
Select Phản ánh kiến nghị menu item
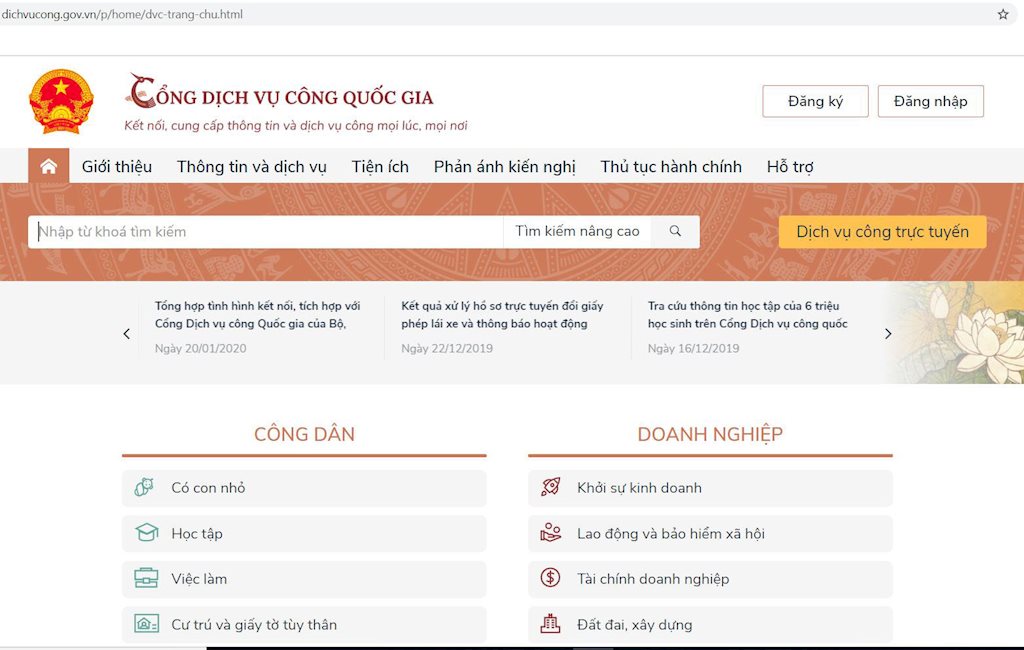tap(504, 167)
